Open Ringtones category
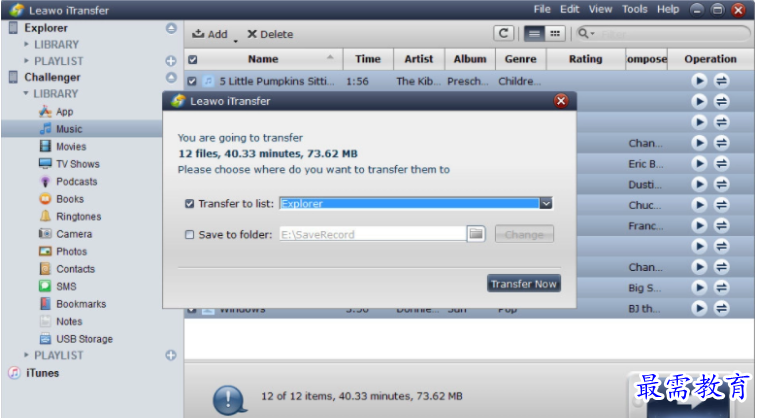 (70, 216)
